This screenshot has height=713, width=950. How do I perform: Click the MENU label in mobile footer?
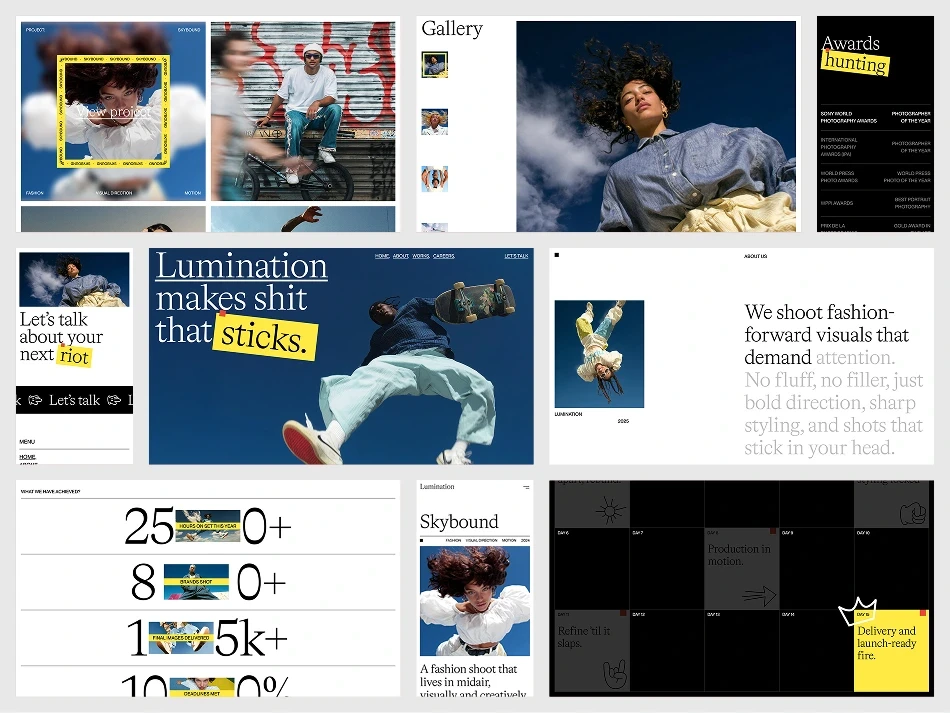[x=27, y=442]
